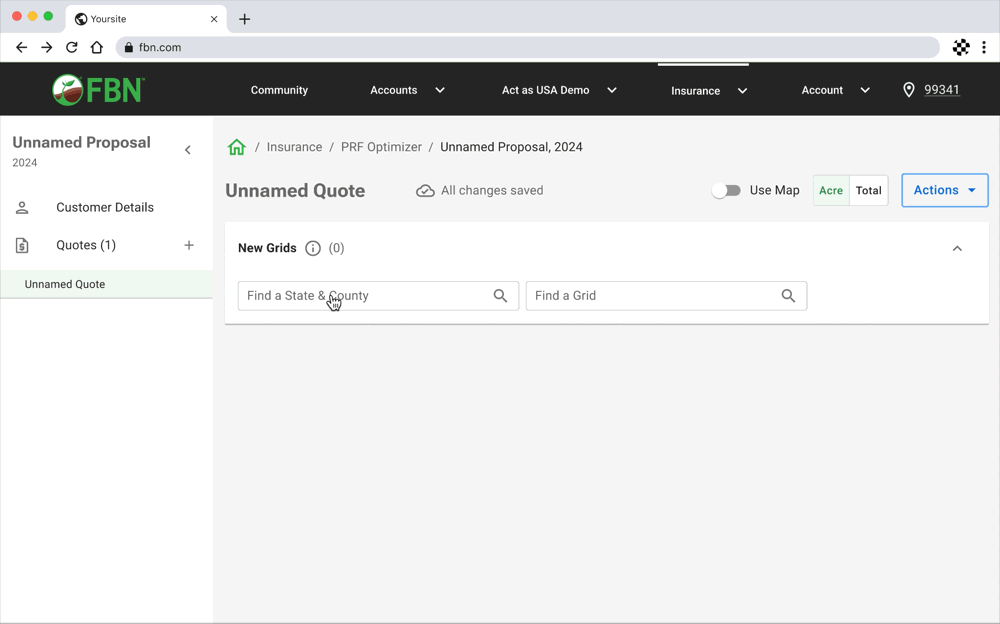Close the Yoursite tab
Image resolution: width=1000 pixels, height=624 pixels.
[x=214, y=19]
